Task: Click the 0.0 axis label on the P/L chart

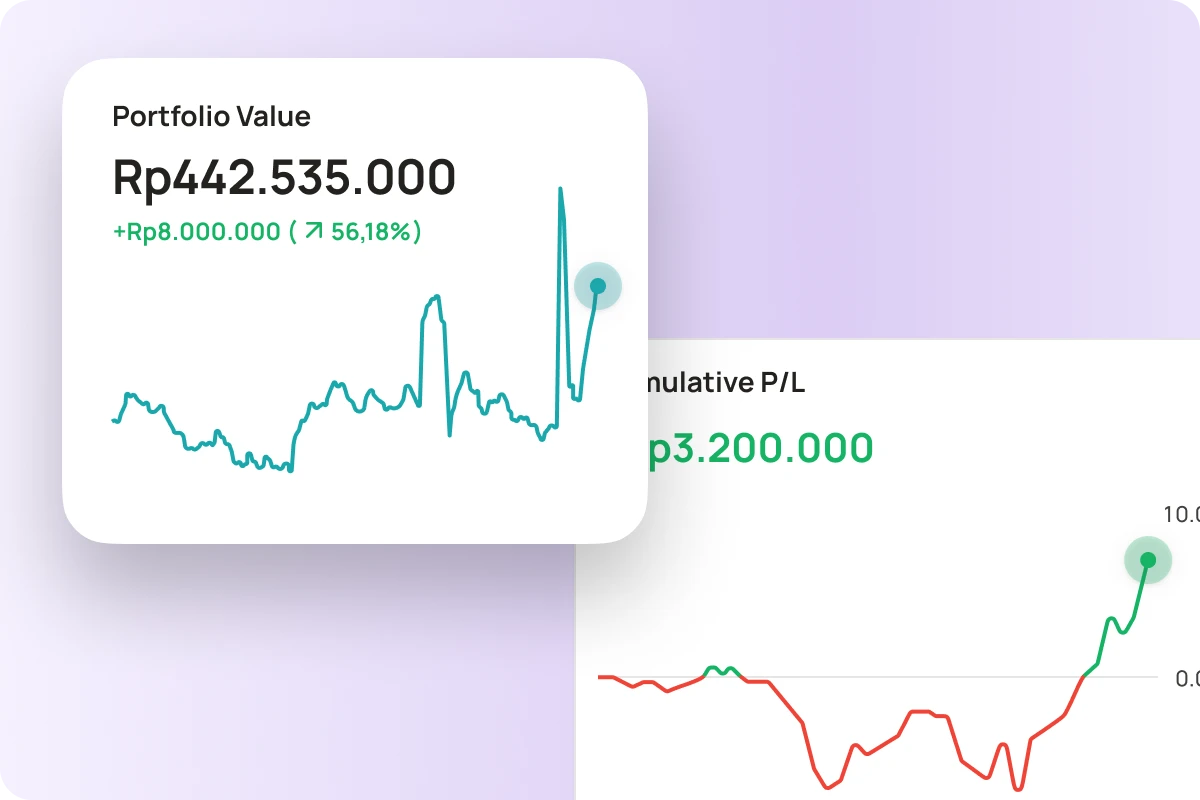Action: tap(1187, 678)
